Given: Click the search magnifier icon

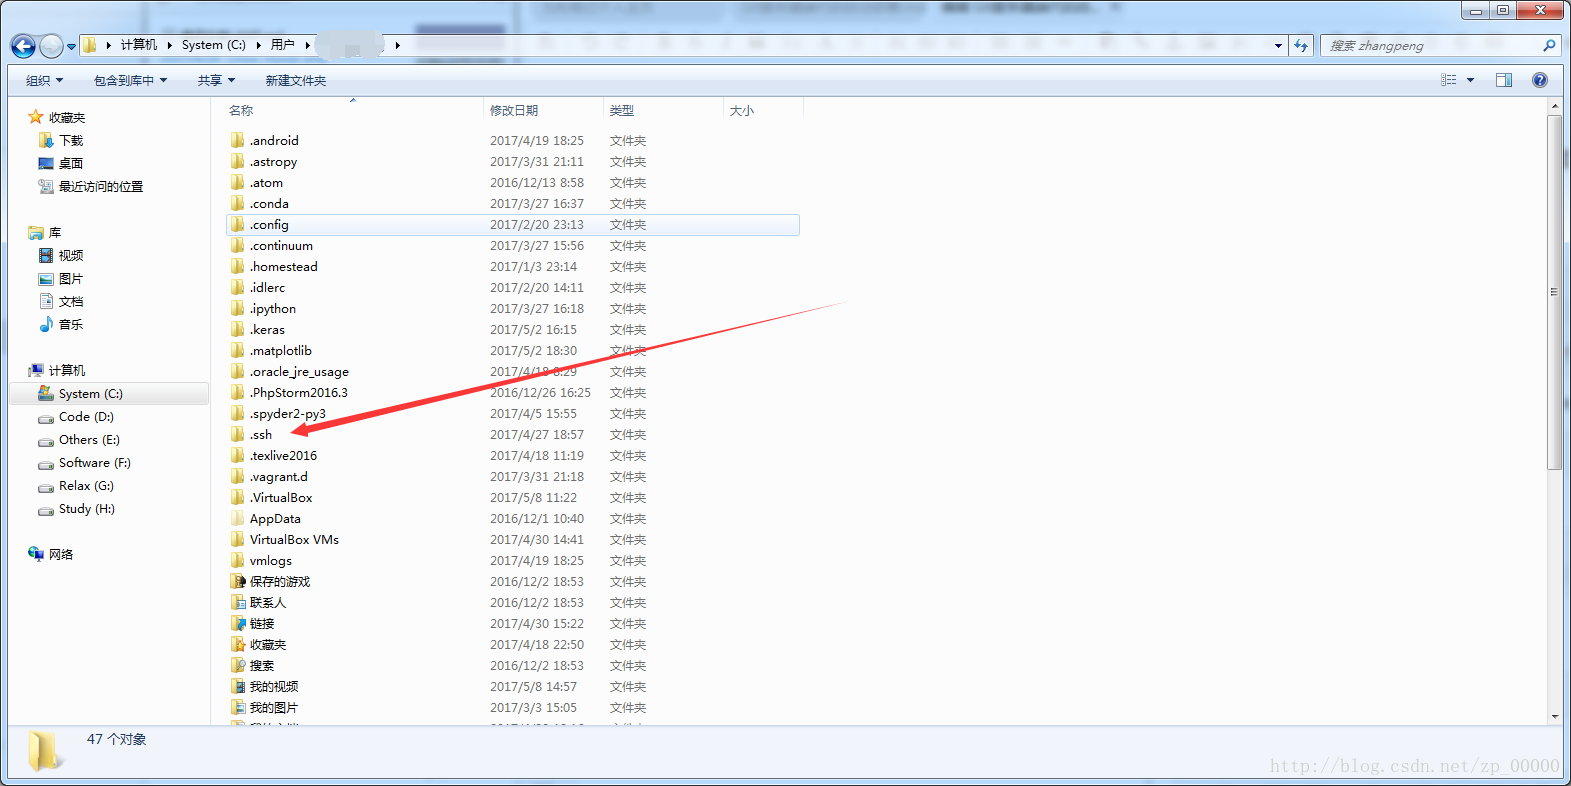Looking at the screenshot, I should coord(1549,46).
